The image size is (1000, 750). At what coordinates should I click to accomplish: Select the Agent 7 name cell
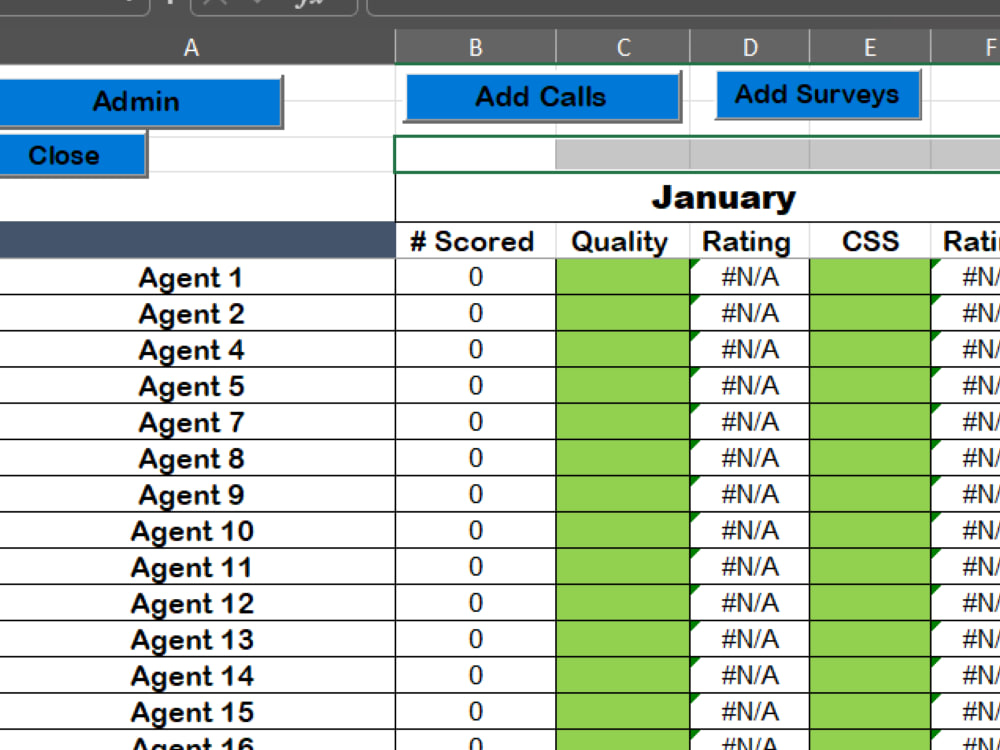click(197, 422)
